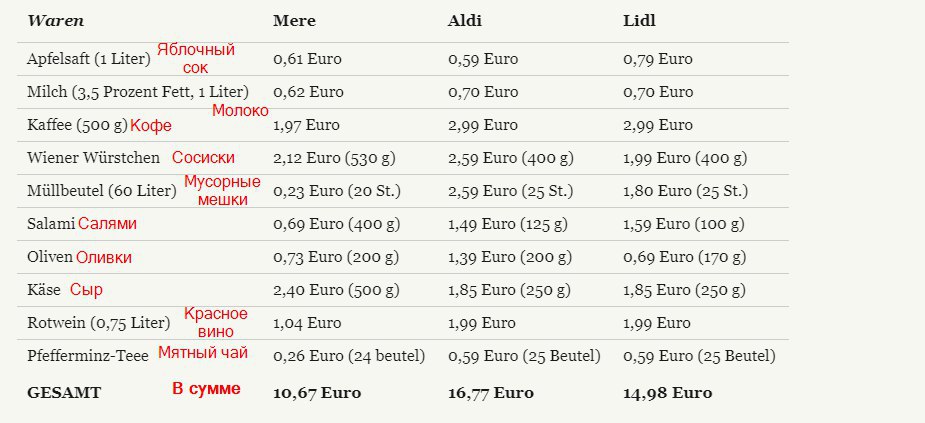Viewport: 925px width, 423px height.
Task: Click Lidl Oliven price 0,69 Euro (170 g)
Action: coord(684,257)
